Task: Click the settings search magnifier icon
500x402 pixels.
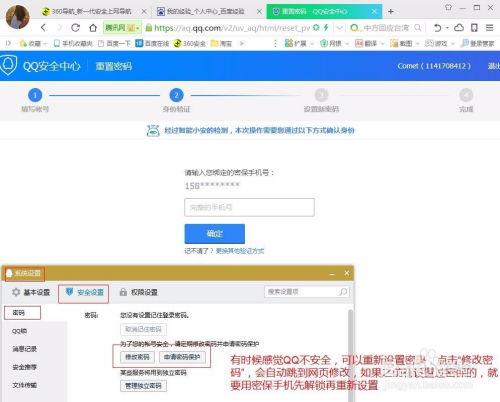Action: pos(343,292)
